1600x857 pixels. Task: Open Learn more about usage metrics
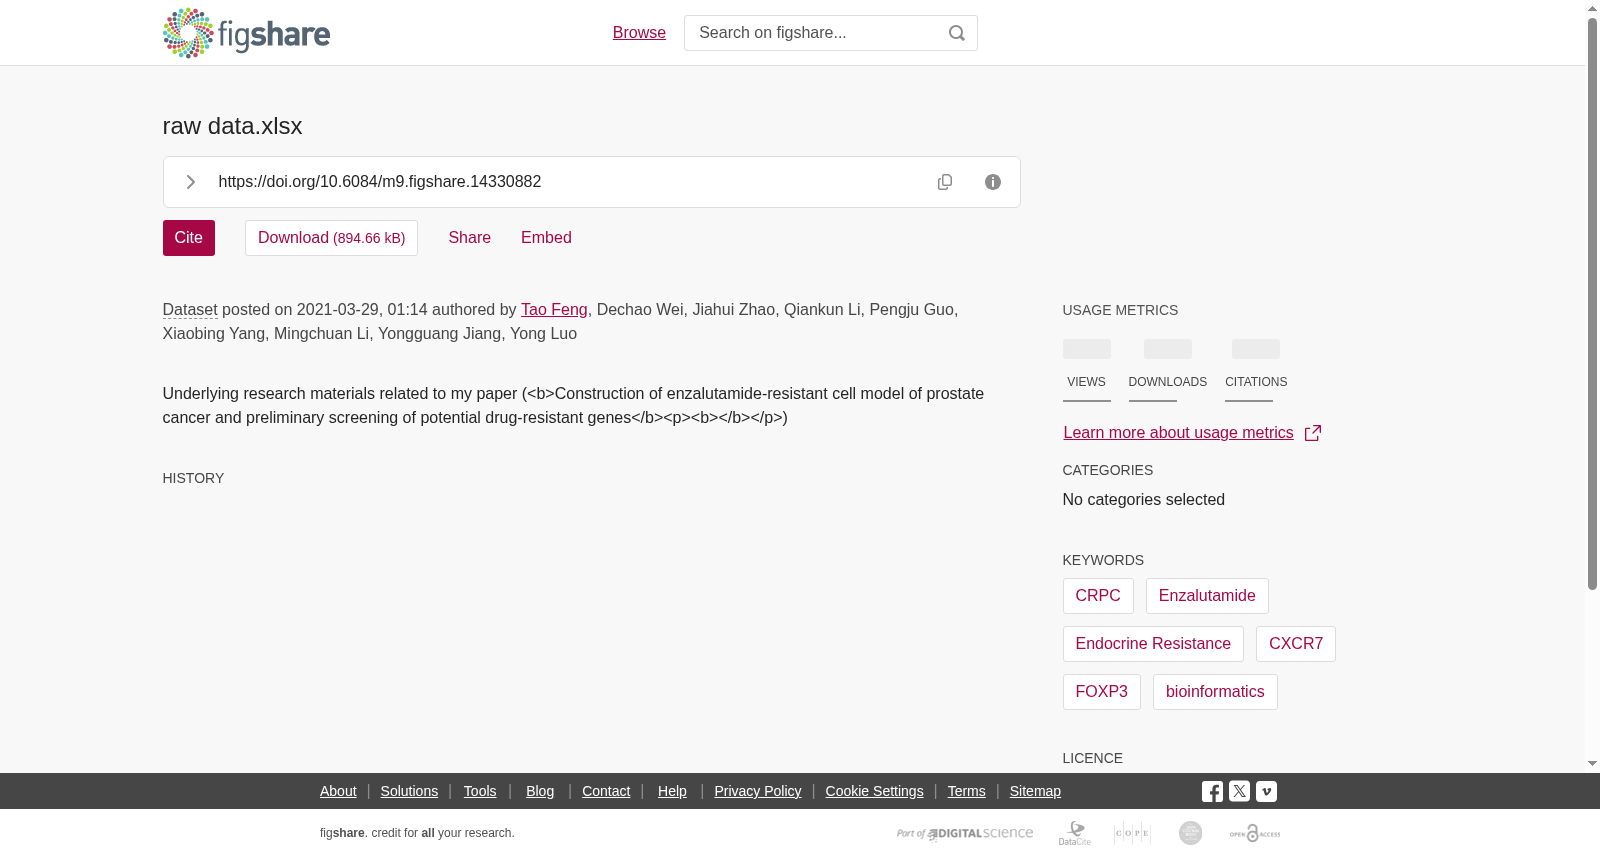click(1178, 433)
